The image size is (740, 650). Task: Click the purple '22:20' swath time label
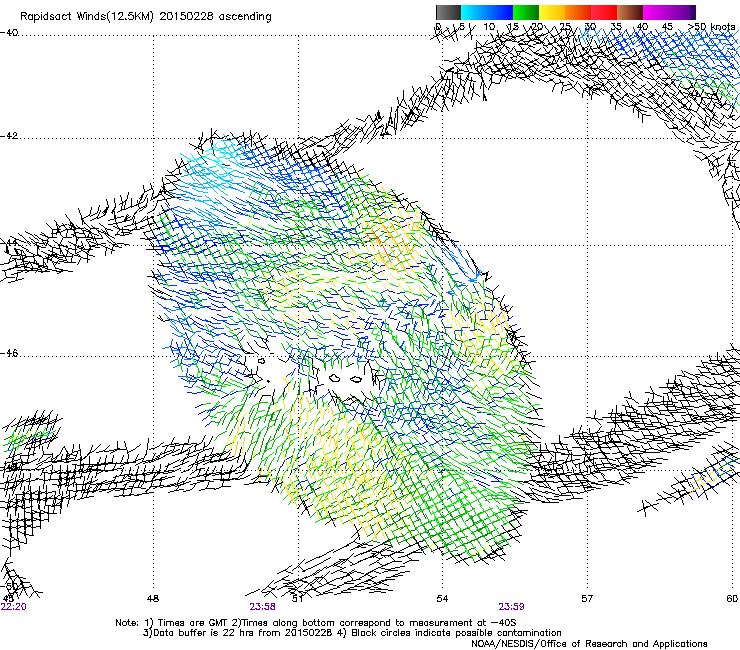point(14,607)
